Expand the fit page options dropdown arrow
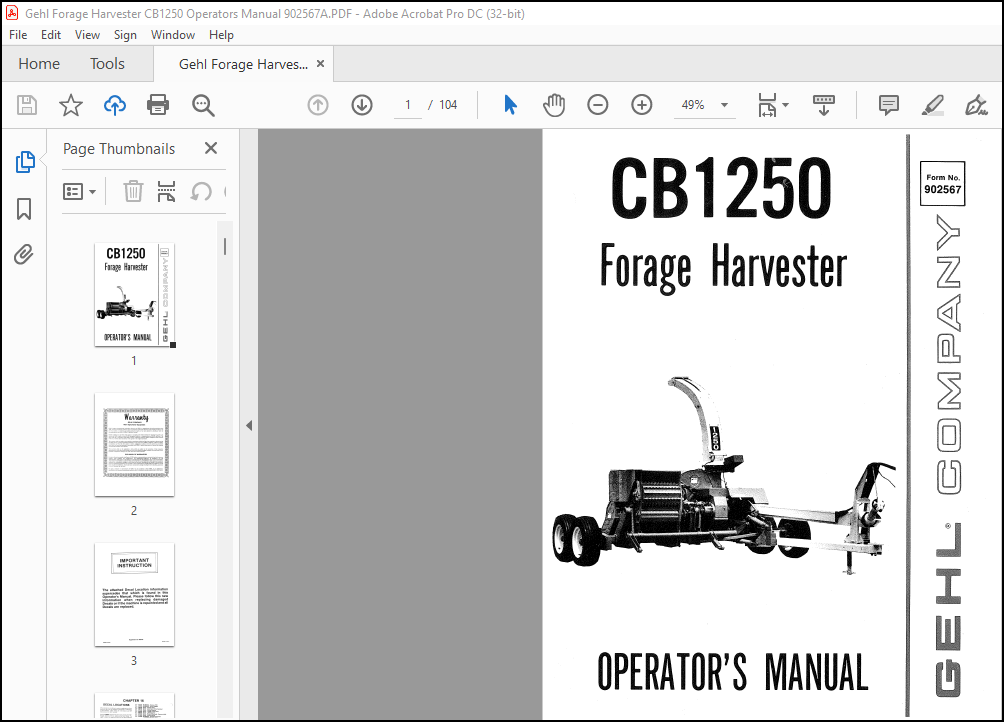 click(x=785, y=105)
